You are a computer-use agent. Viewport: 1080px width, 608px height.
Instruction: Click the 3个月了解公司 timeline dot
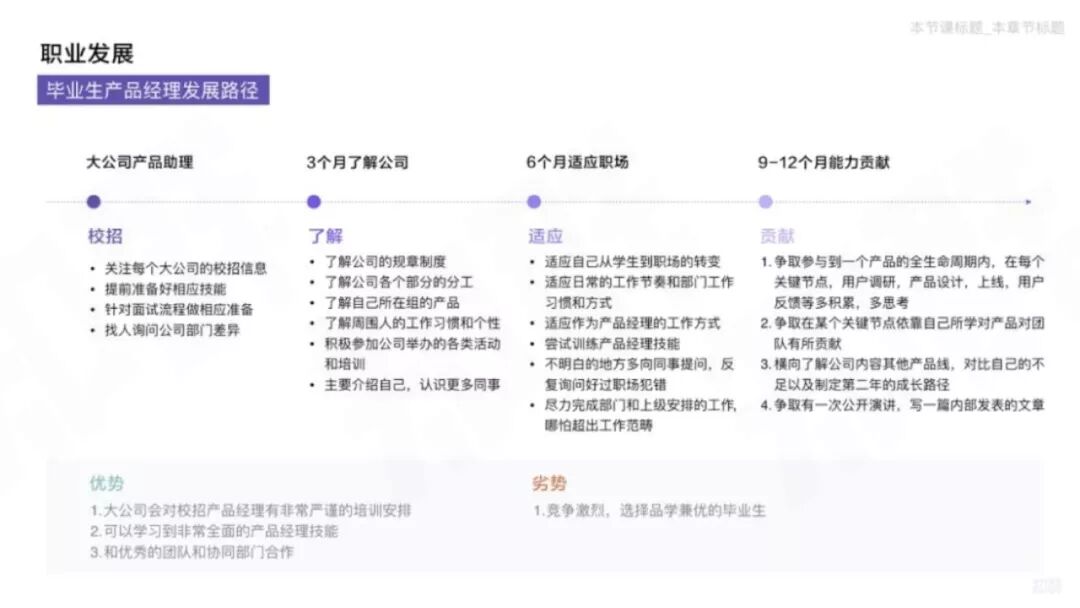click(313, 202)
